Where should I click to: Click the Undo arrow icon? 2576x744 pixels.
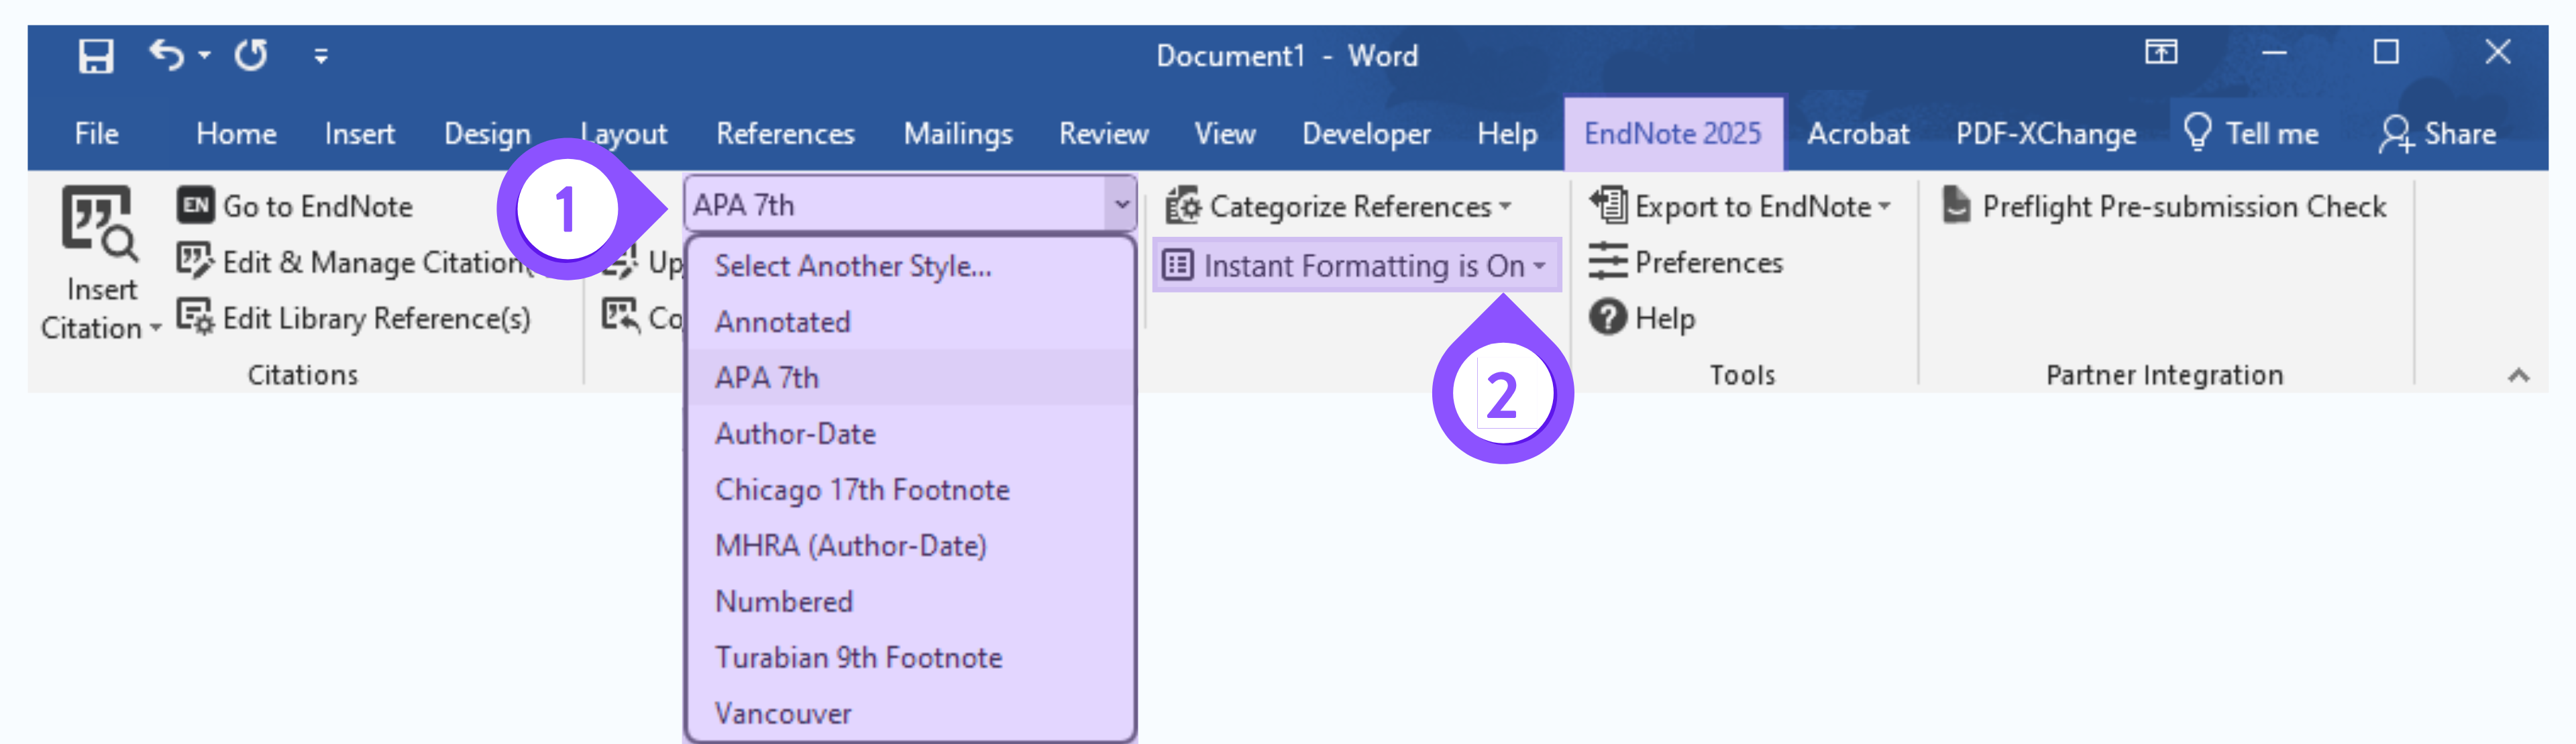click(166, 55)
